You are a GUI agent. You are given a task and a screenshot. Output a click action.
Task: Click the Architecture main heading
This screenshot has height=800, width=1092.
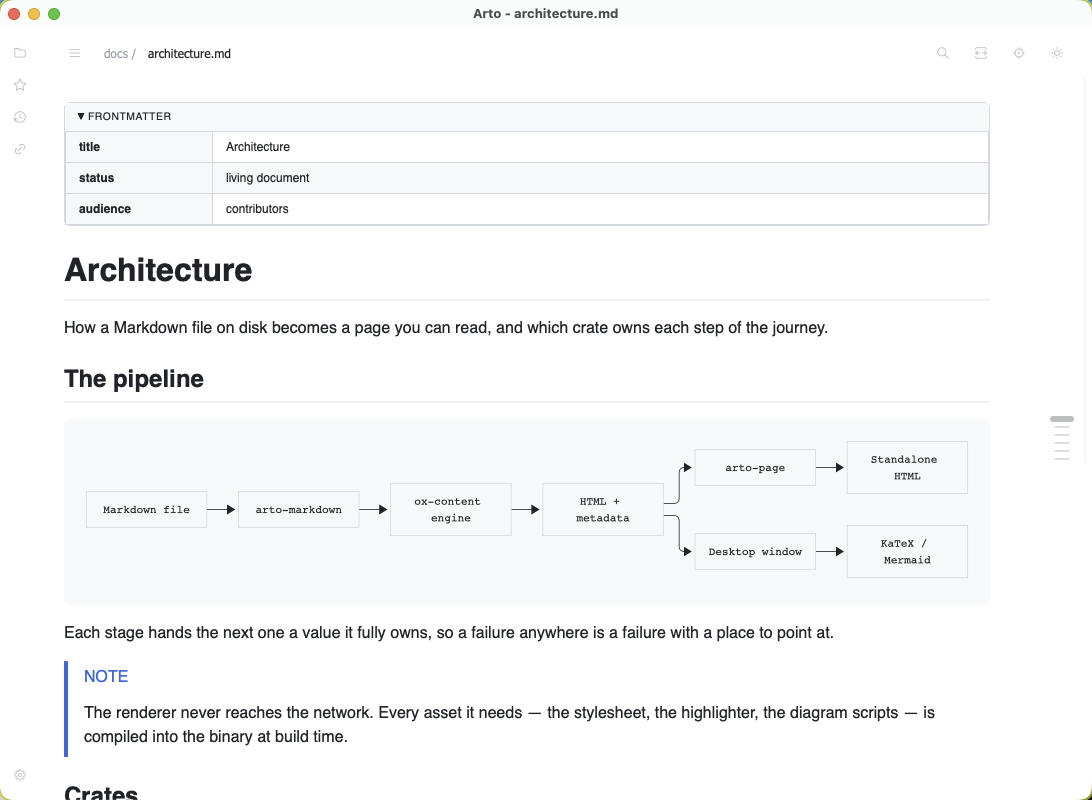click(158, 270)
